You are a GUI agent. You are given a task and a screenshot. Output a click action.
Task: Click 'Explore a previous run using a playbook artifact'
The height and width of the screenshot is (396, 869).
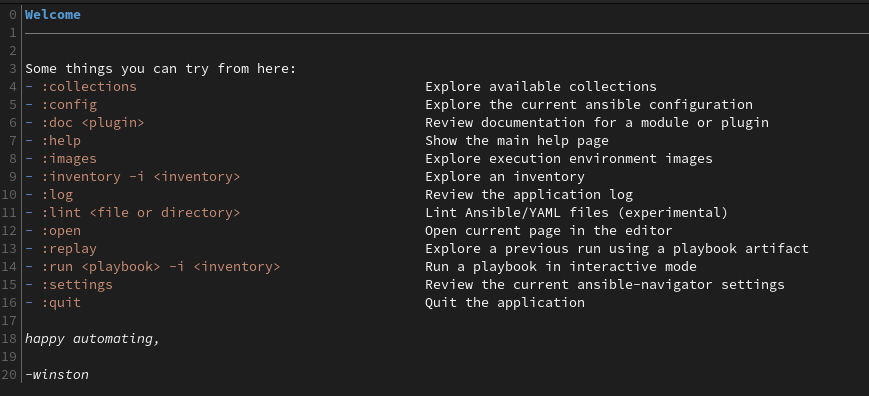(x=617, y=249)
